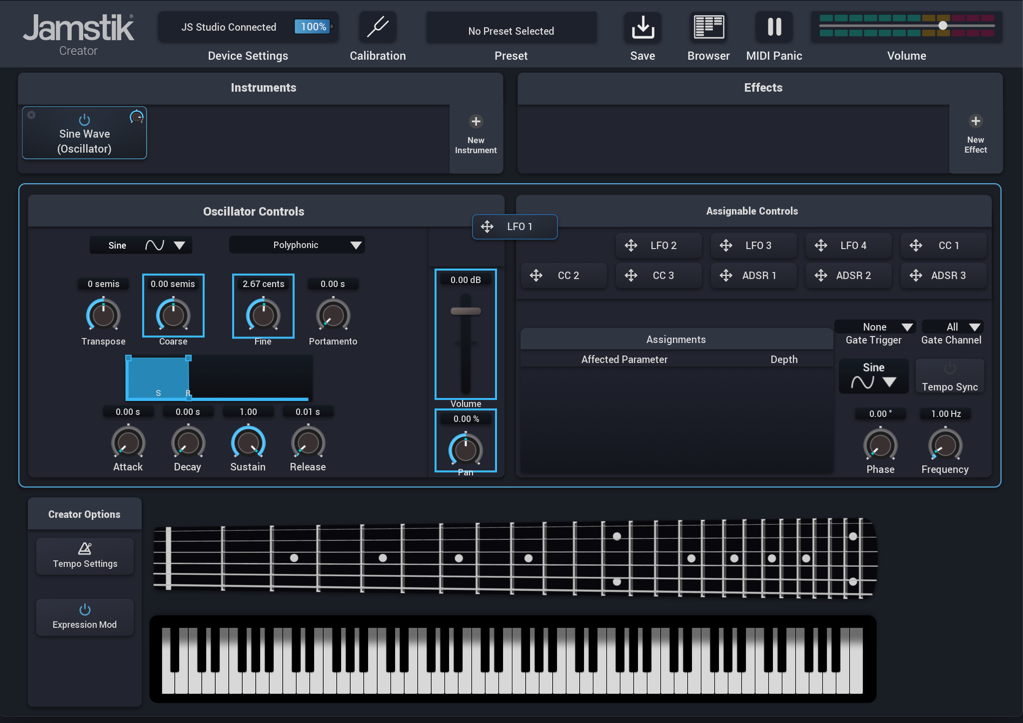Click the Pan knob
This screenshot has height=723, width=1023.
pyautogui.click(x=465, y=449)
